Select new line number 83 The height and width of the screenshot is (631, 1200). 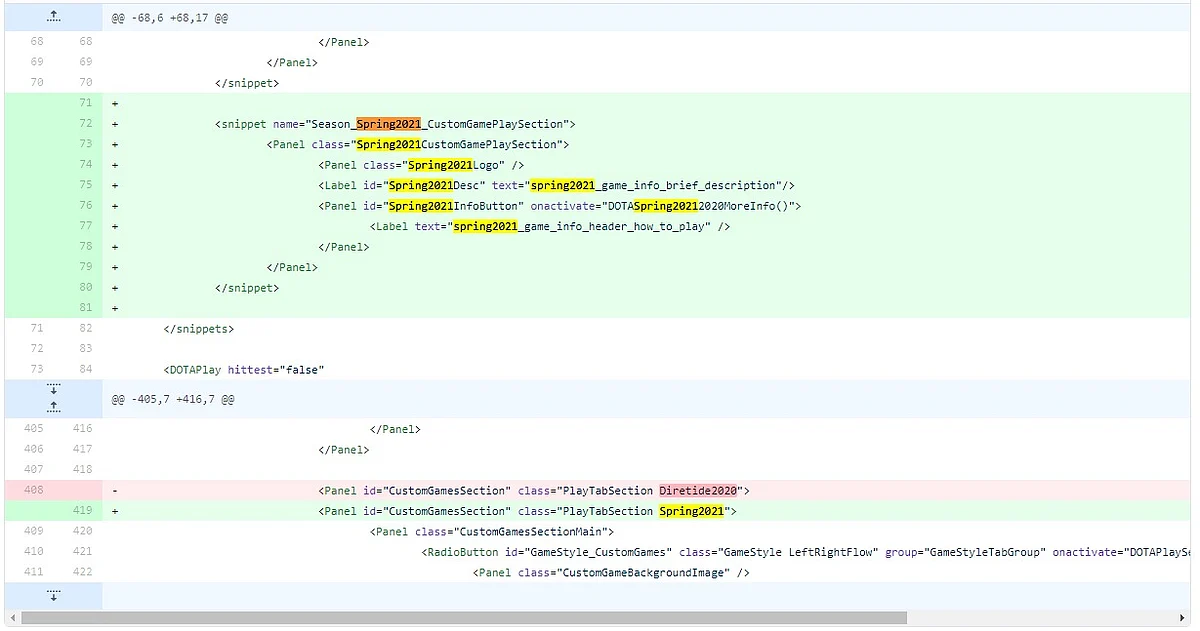pos(85,349)
